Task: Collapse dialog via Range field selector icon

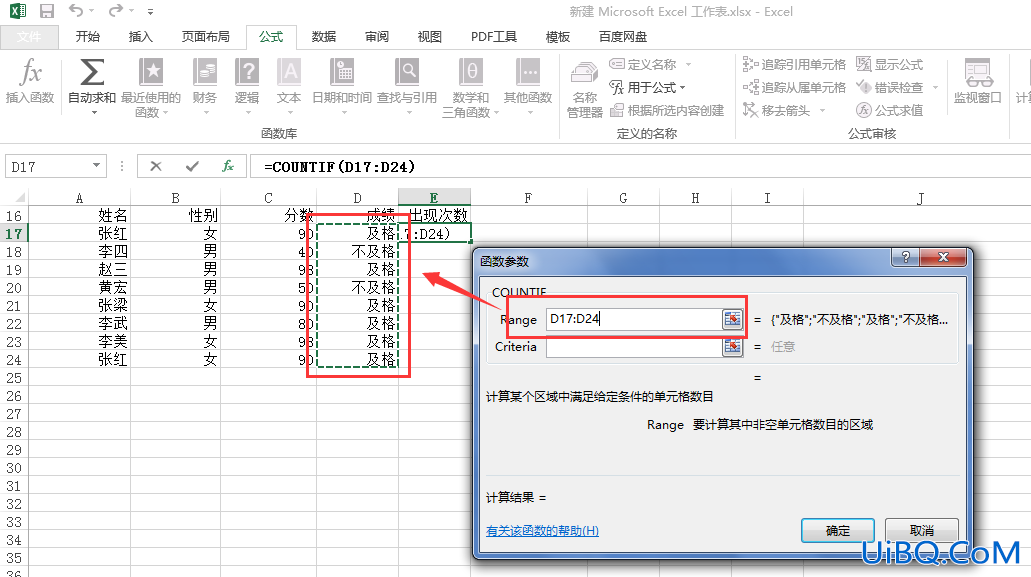Action: click(x=732, y=319)
